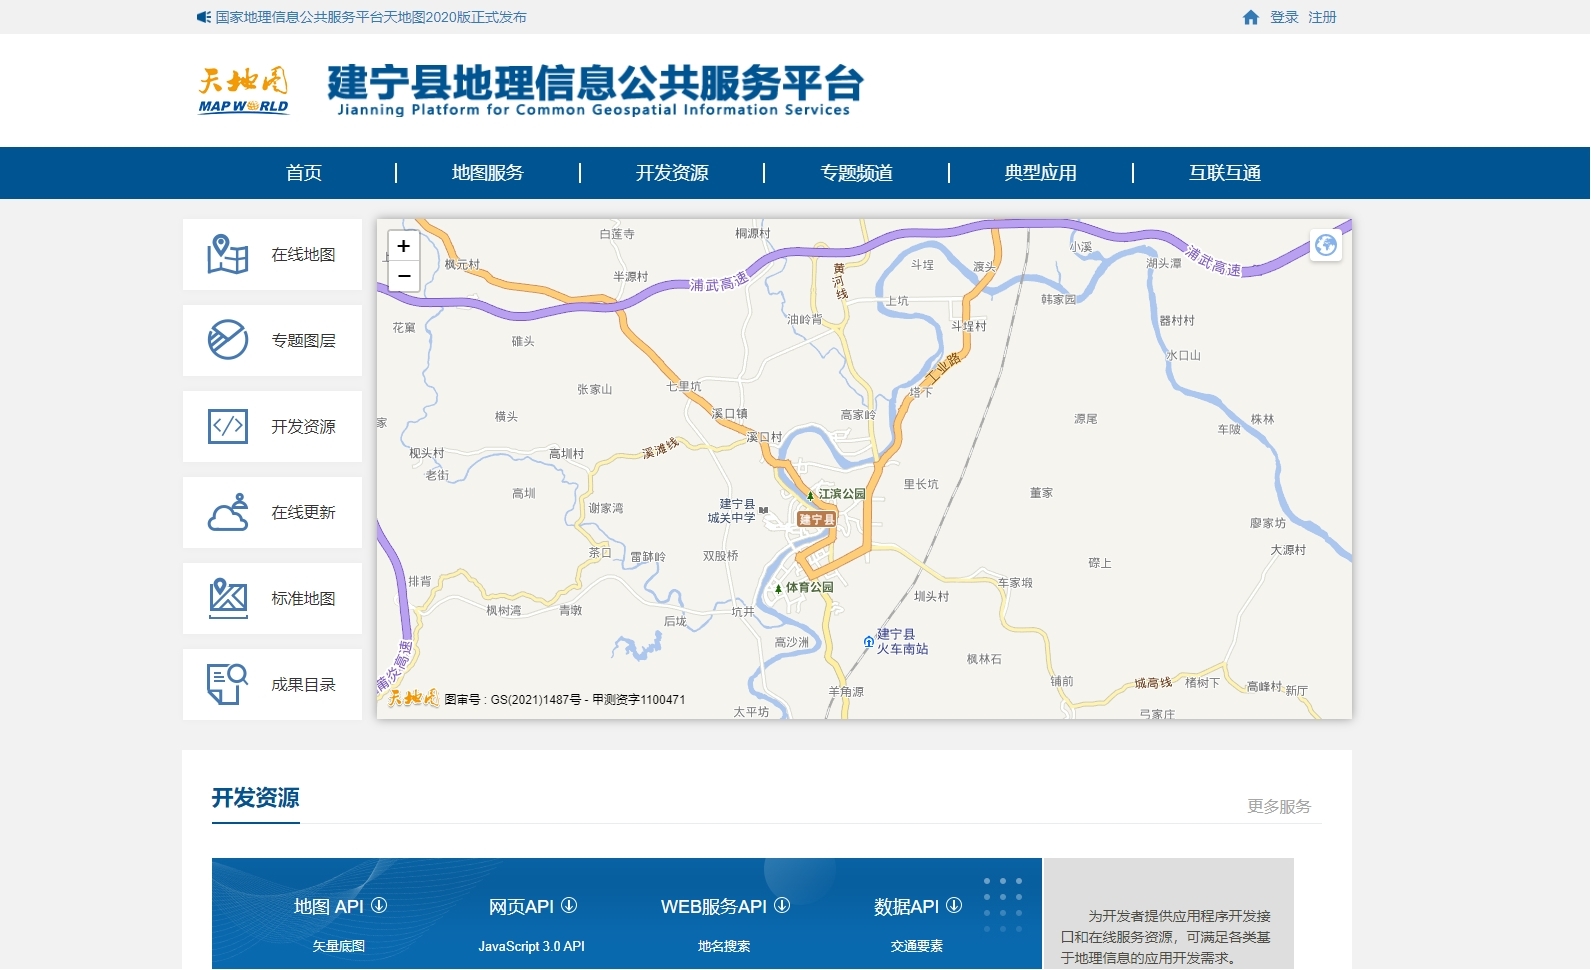The width and height of the screenshot is (1591, 970).
Task: Expand the WEB服务API download arrow
Action: point(782,905)
